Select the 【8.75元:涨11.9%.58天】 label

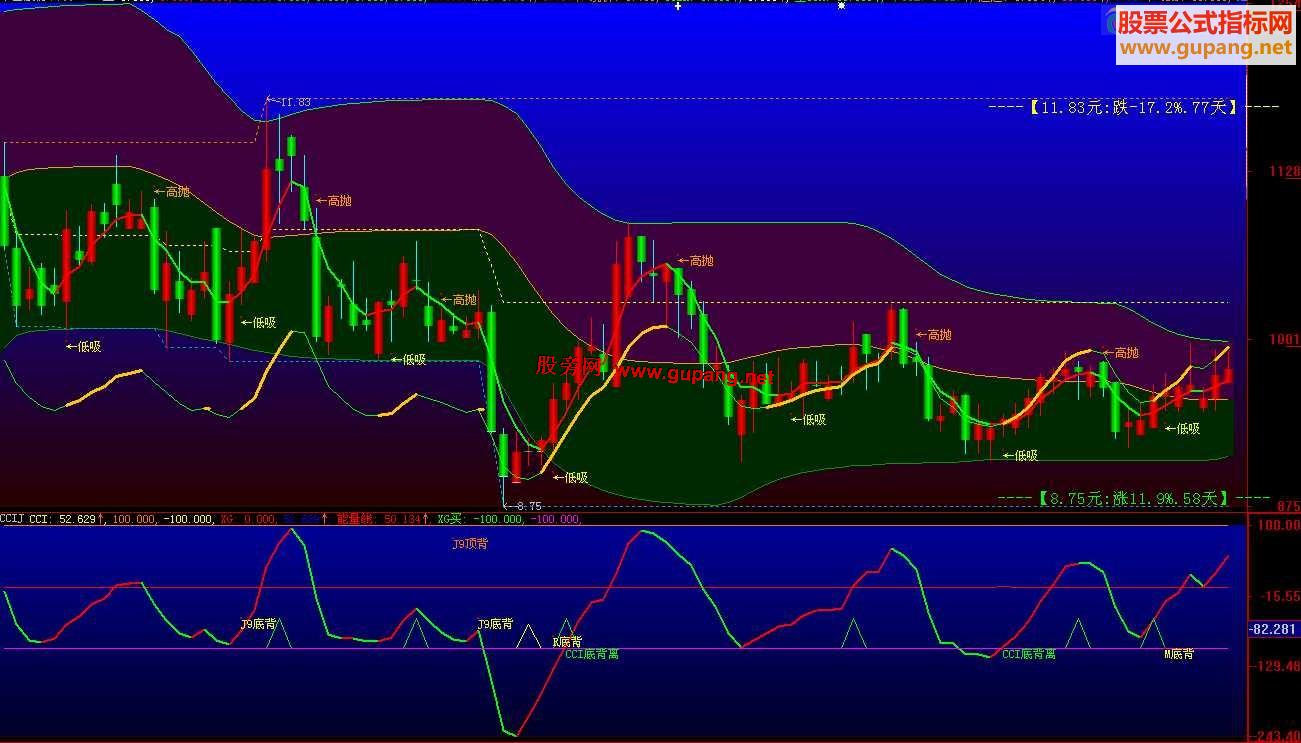tap(1134, 498)
